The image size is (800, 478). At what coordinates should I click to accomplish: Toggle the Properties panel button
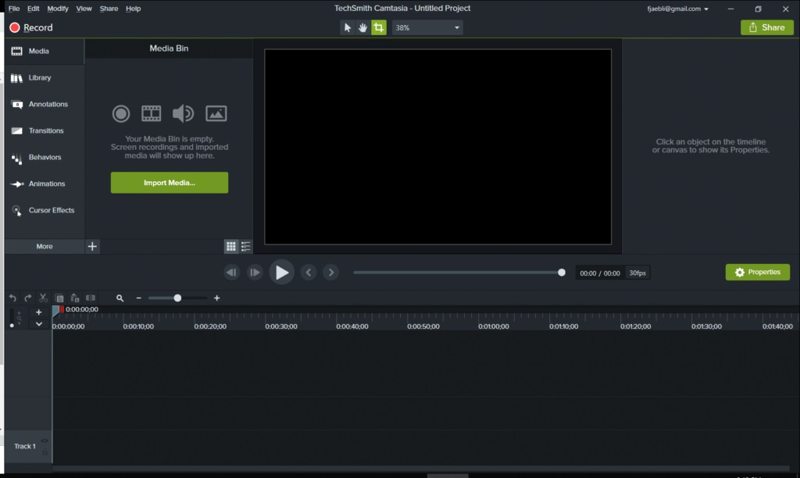pos(758,272)
